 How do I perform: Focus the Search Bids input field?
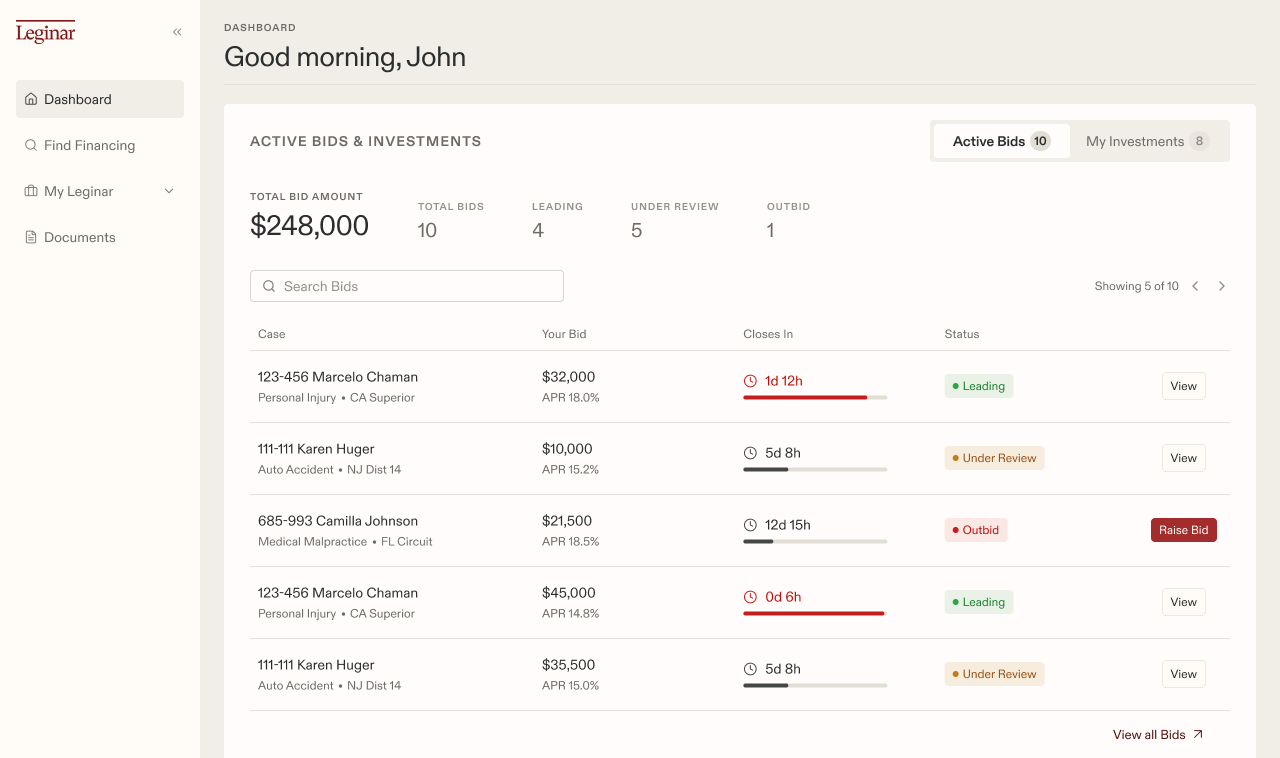click(x=407, y=286)
